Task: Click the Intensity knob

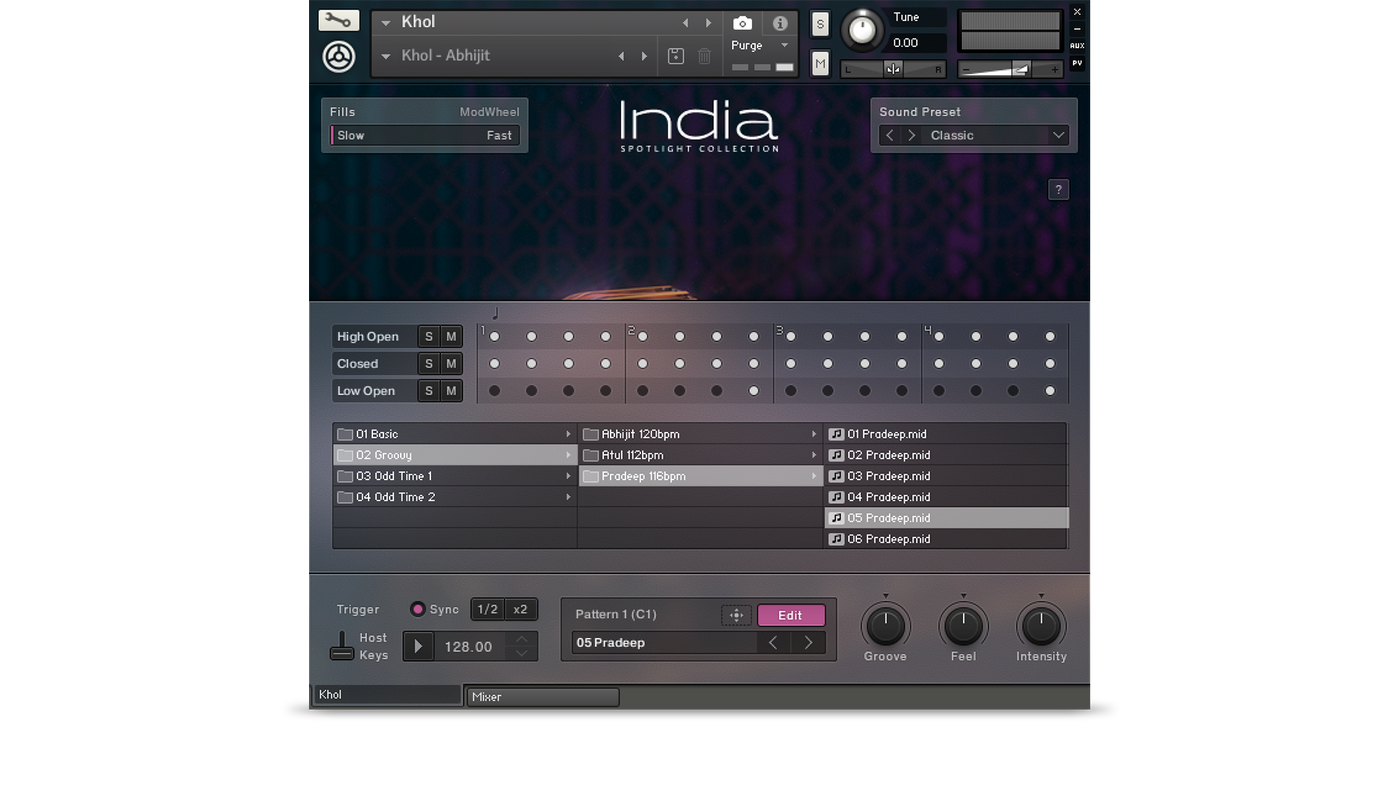Action: click(1041, 626)
